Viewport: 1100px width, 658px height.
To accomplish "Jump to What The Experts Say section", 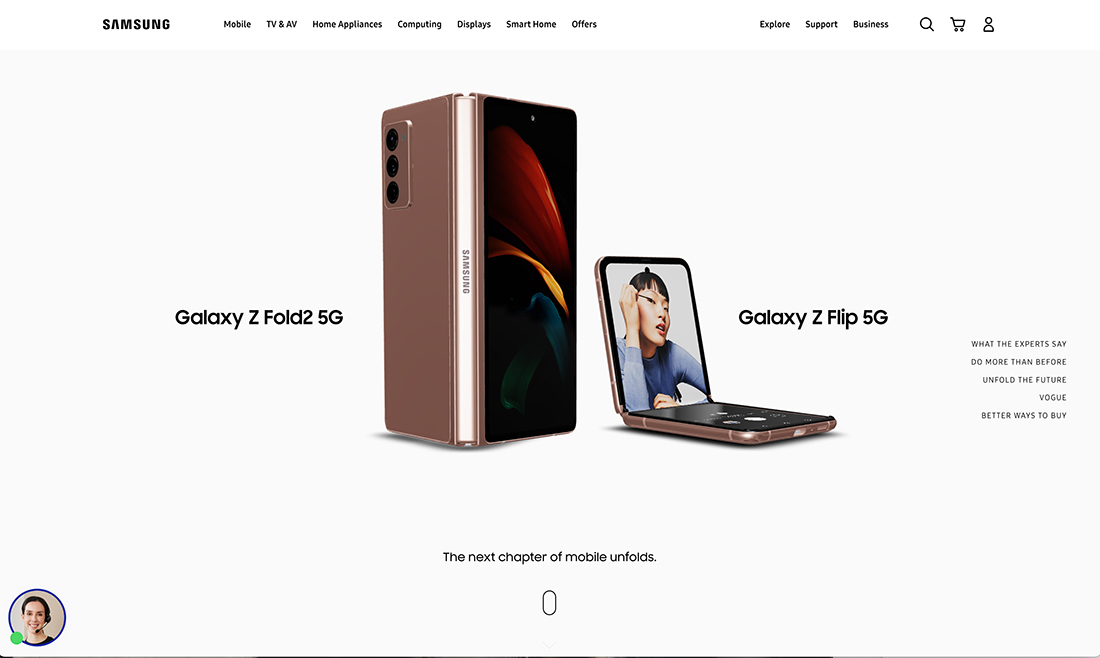I will [1019, 344].
